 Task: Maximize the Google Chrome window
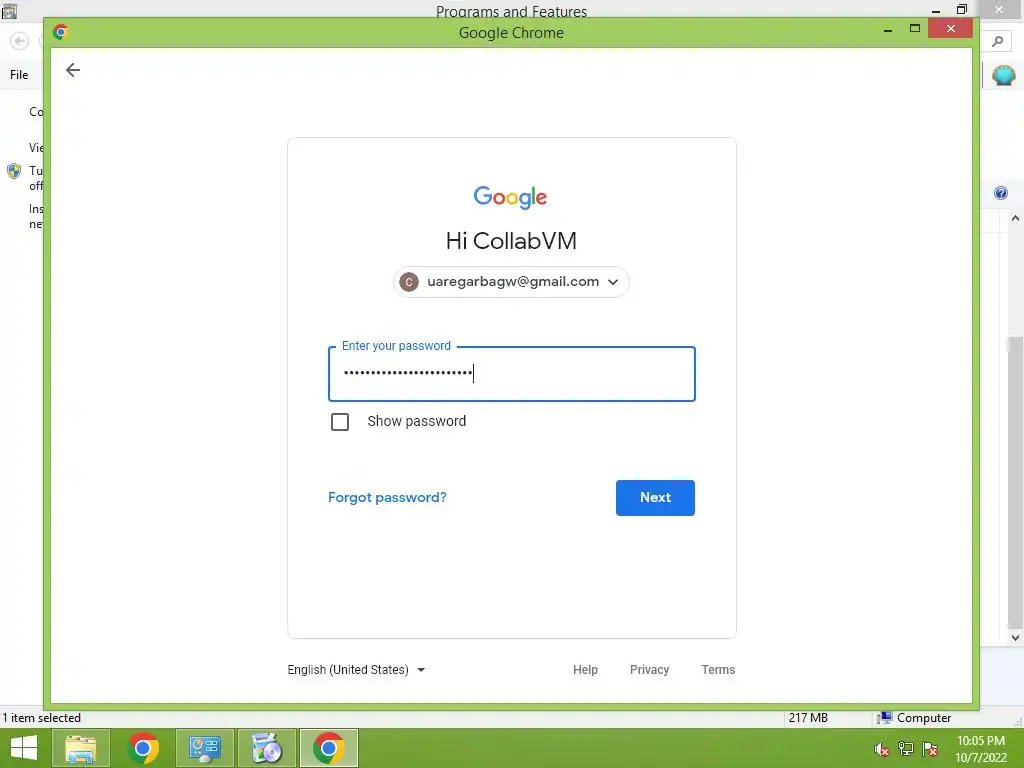pos(915,28)
